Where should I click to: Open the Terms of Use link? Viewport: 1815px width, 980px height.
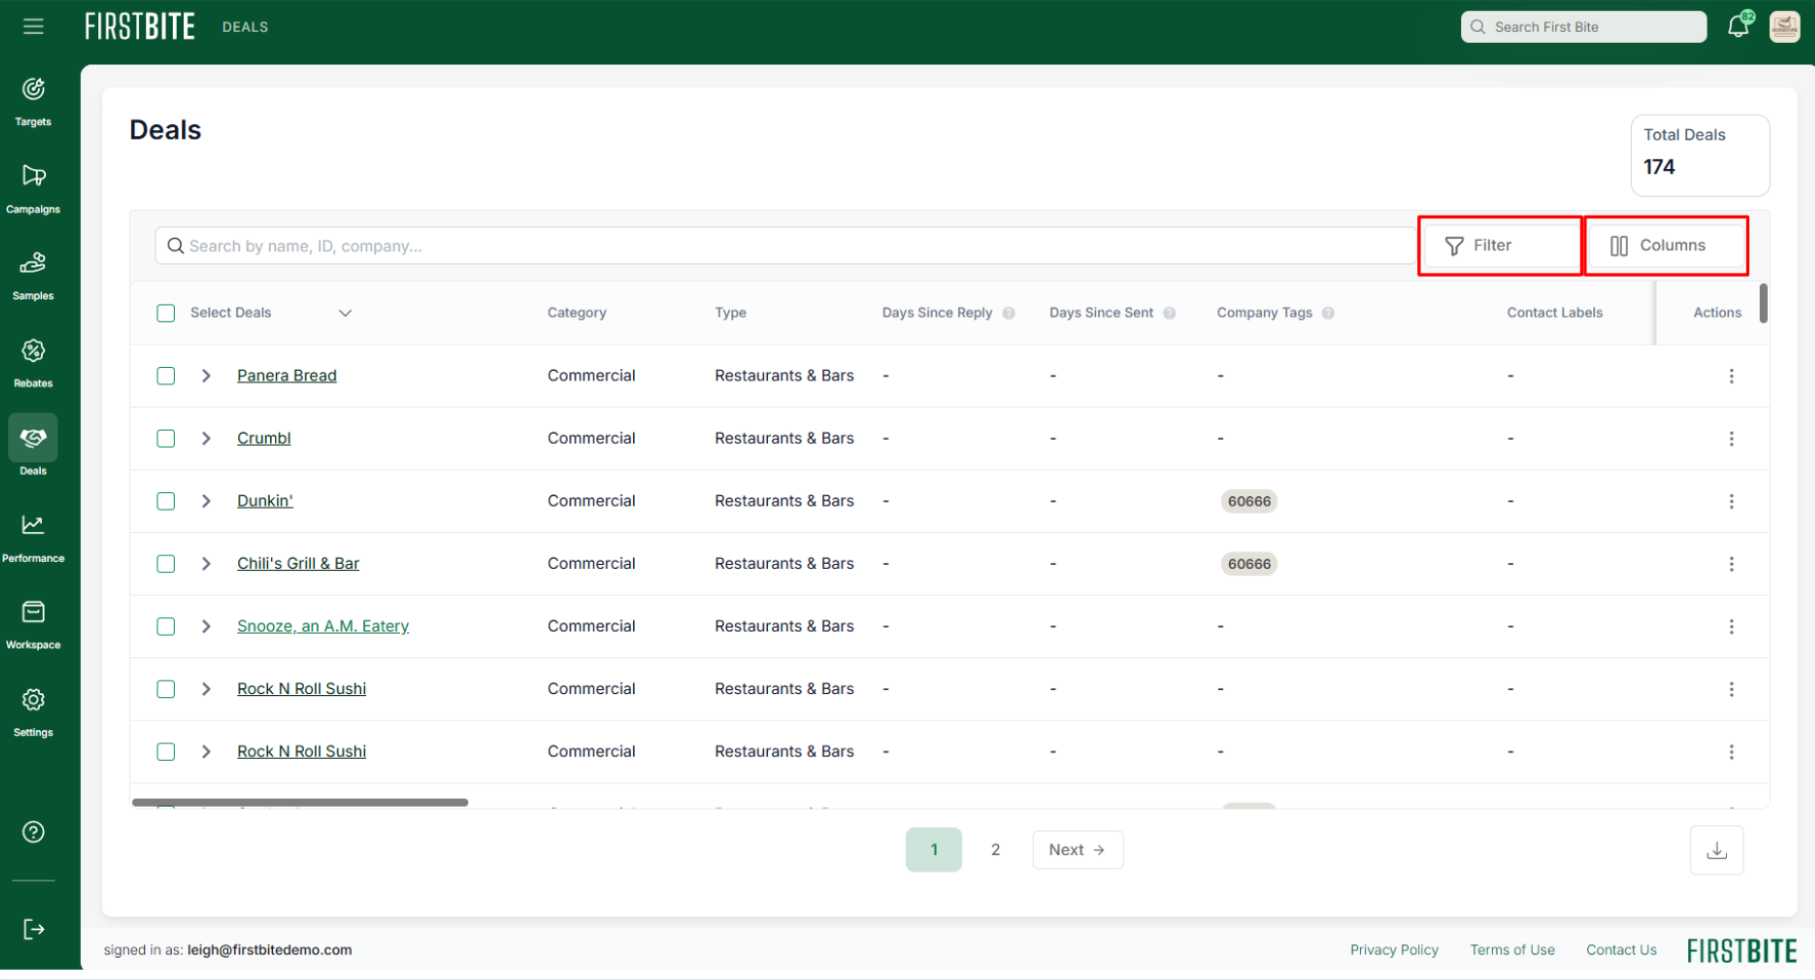tap(1512, 950)
